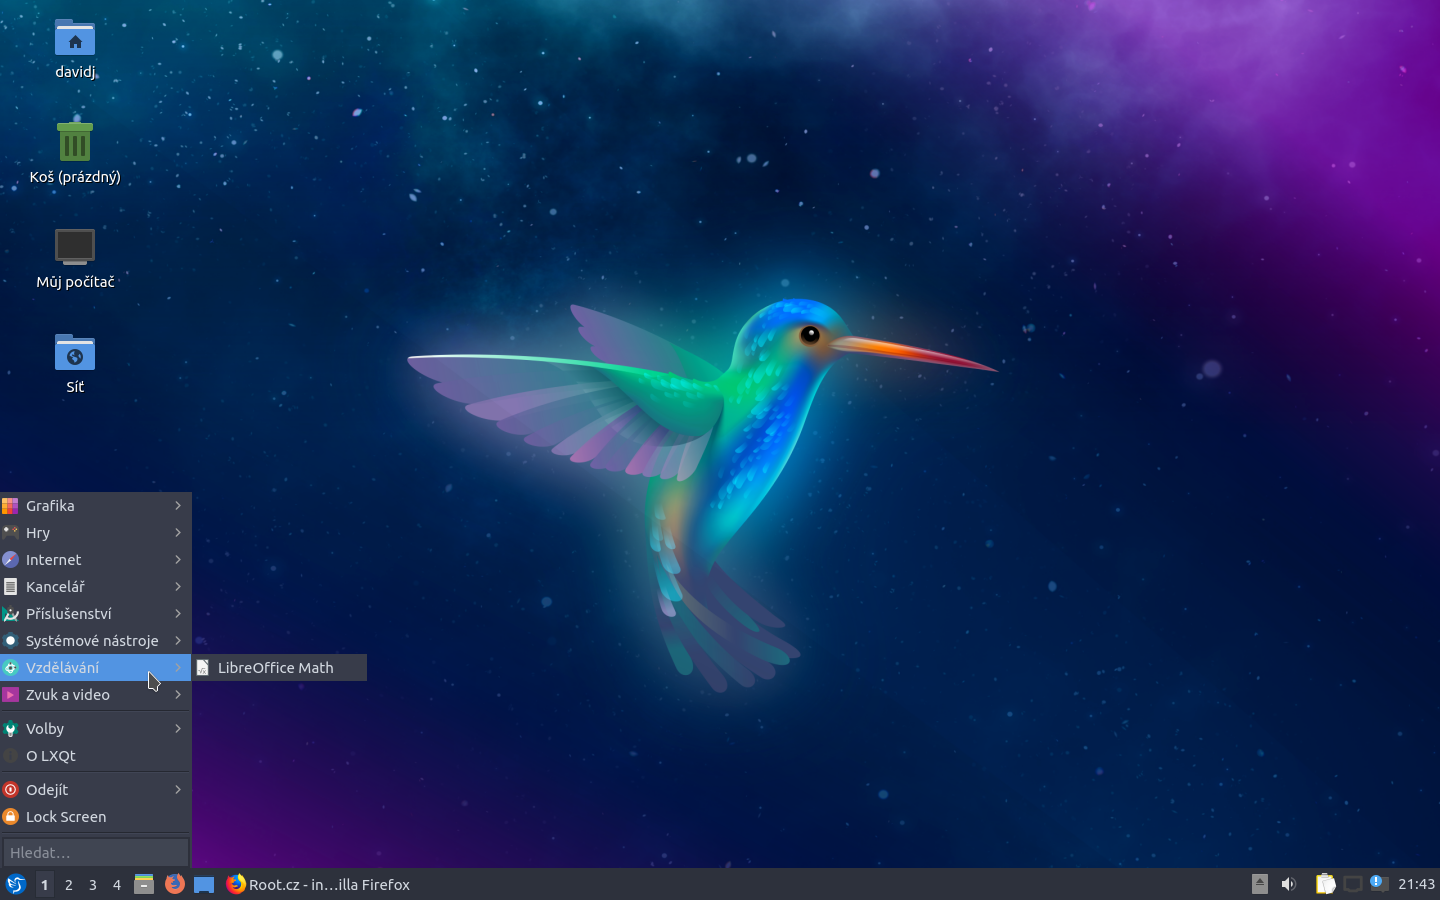Click the Show Desktop icon in taskbar

(204, 884)
